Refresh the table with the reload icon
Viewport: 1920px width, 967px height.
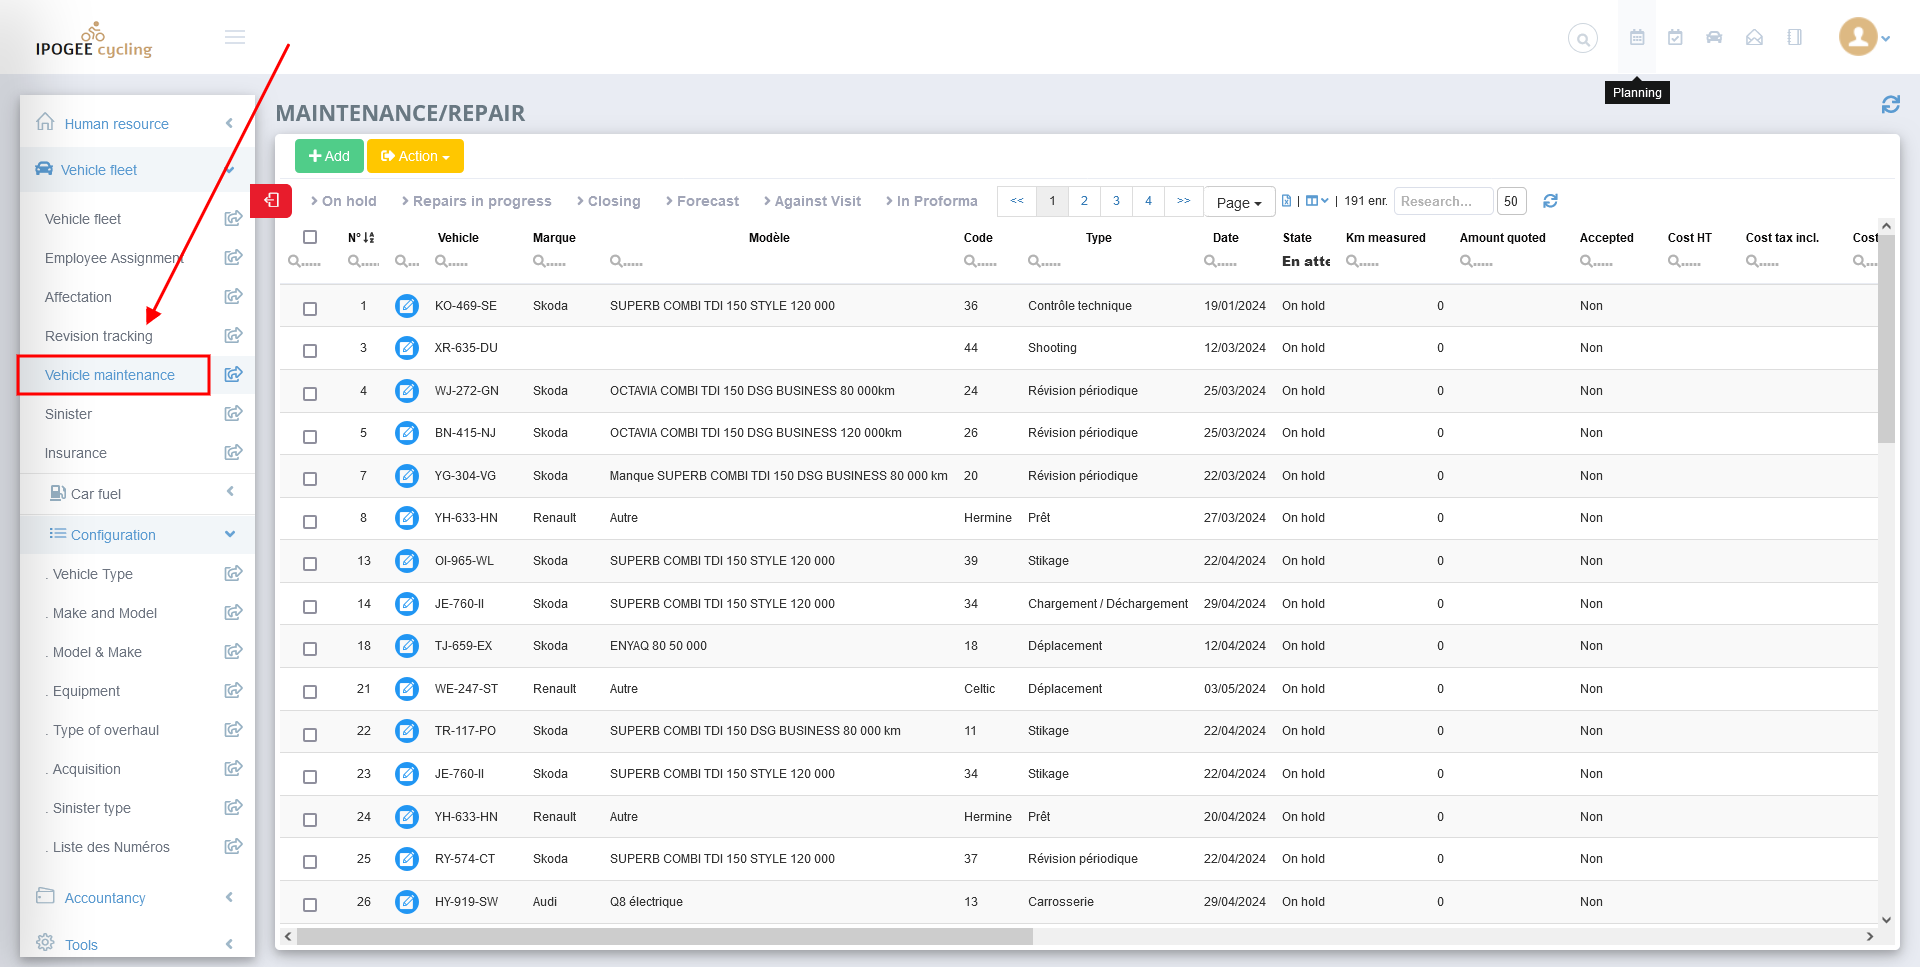1550,201
